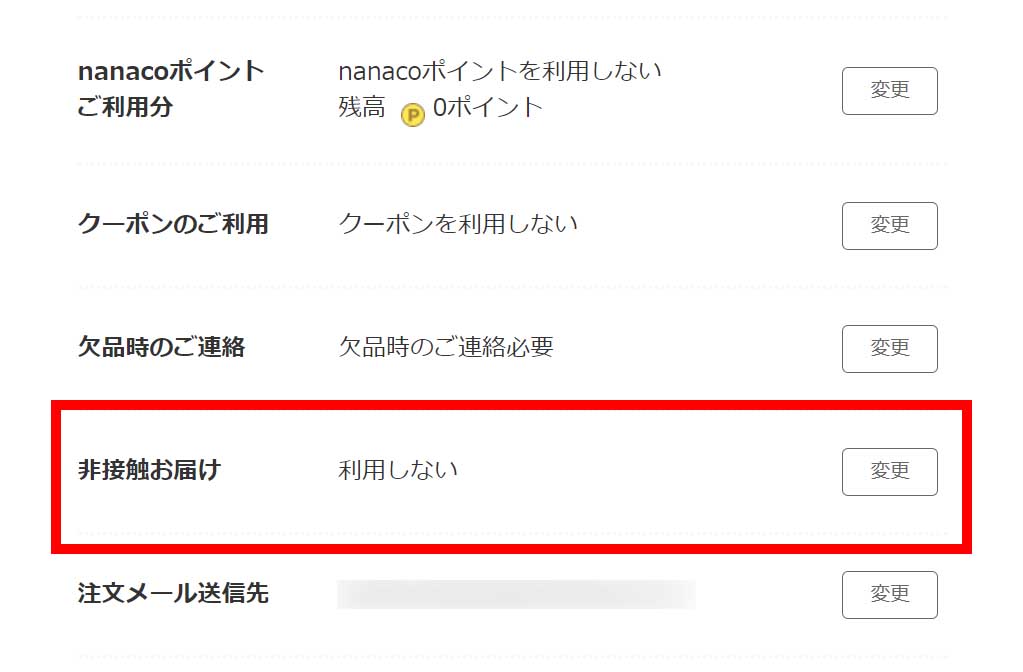Select the クーポンのご利用 row label

coord(173,224)
